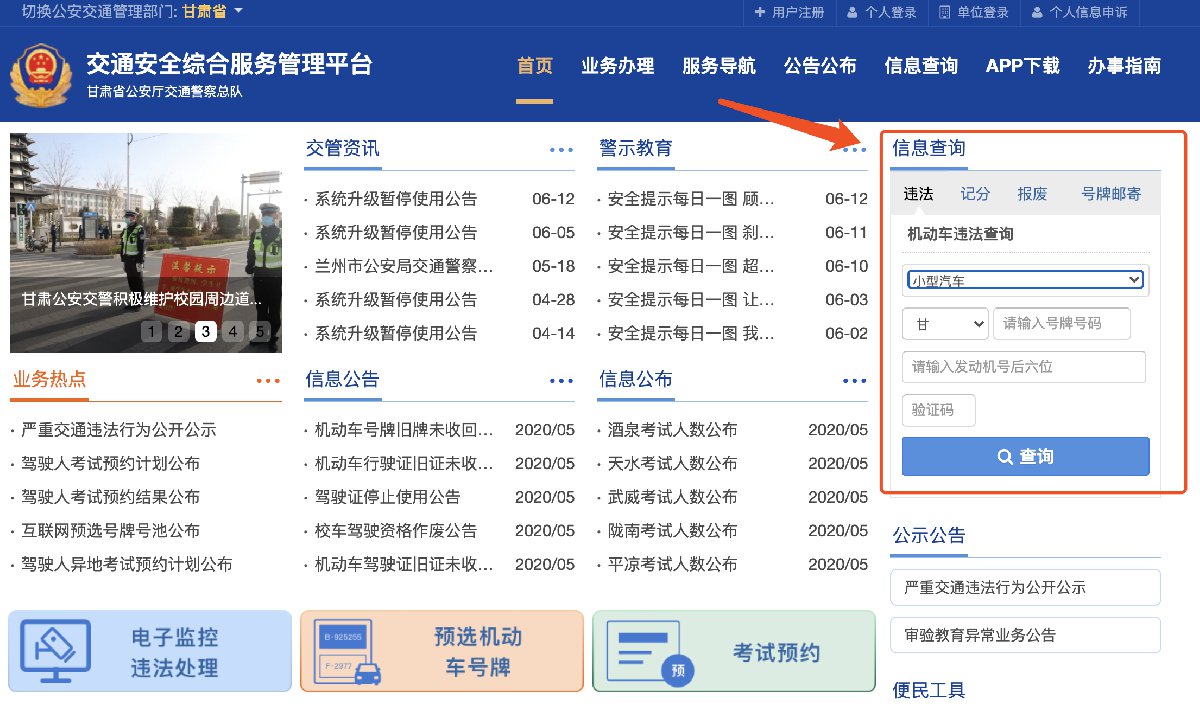Open the 预选机动车号牌 card
Viewport: 1200px width, 706px height.
(x=441, y=651)
